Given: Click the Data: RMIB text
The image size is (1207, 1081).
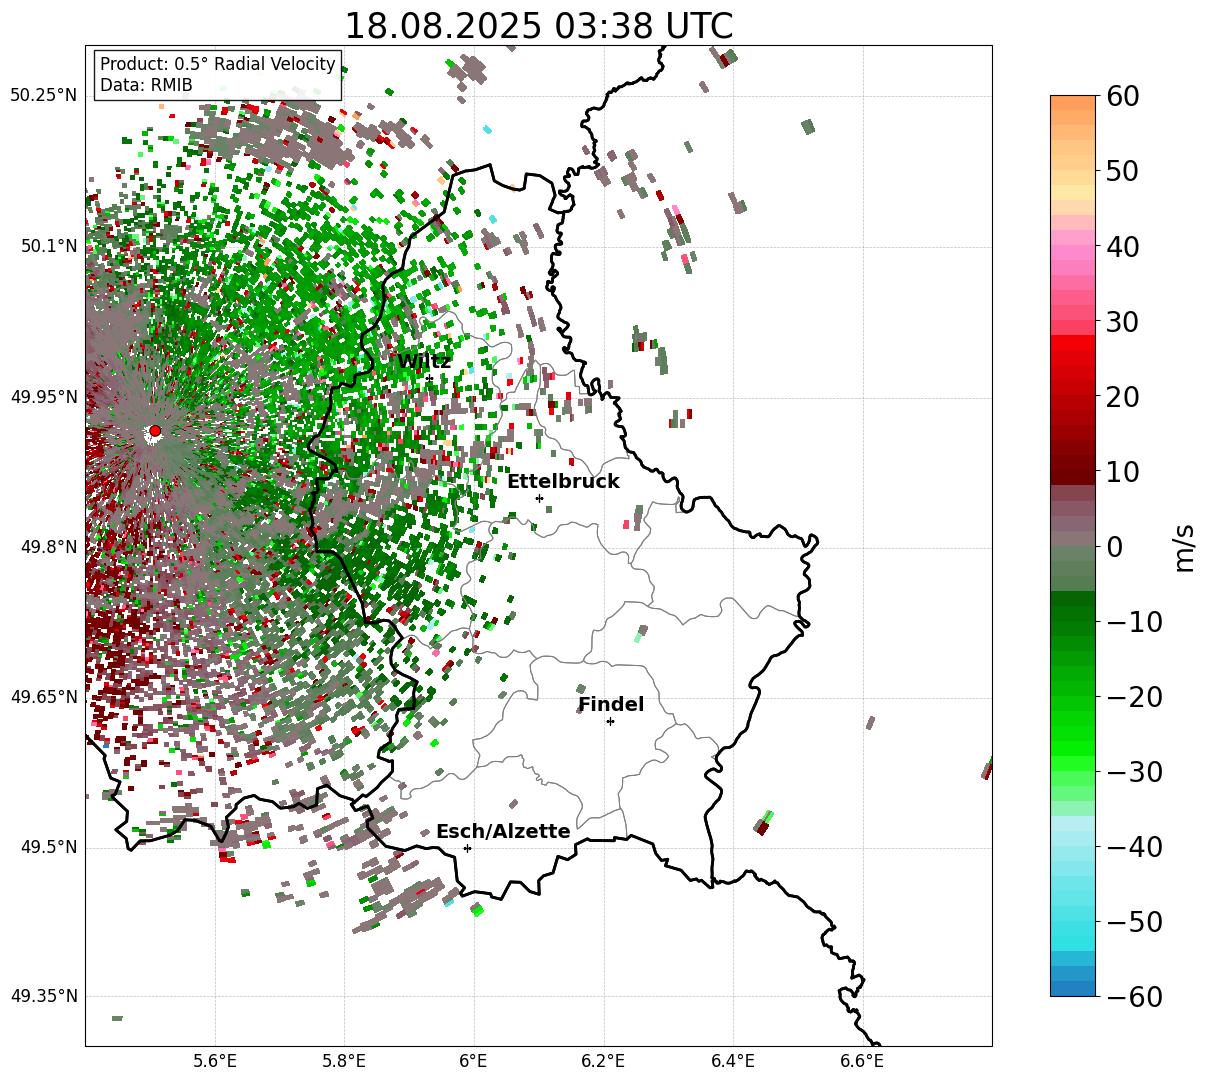Looking at the screenshot, I should coord(146,86).
